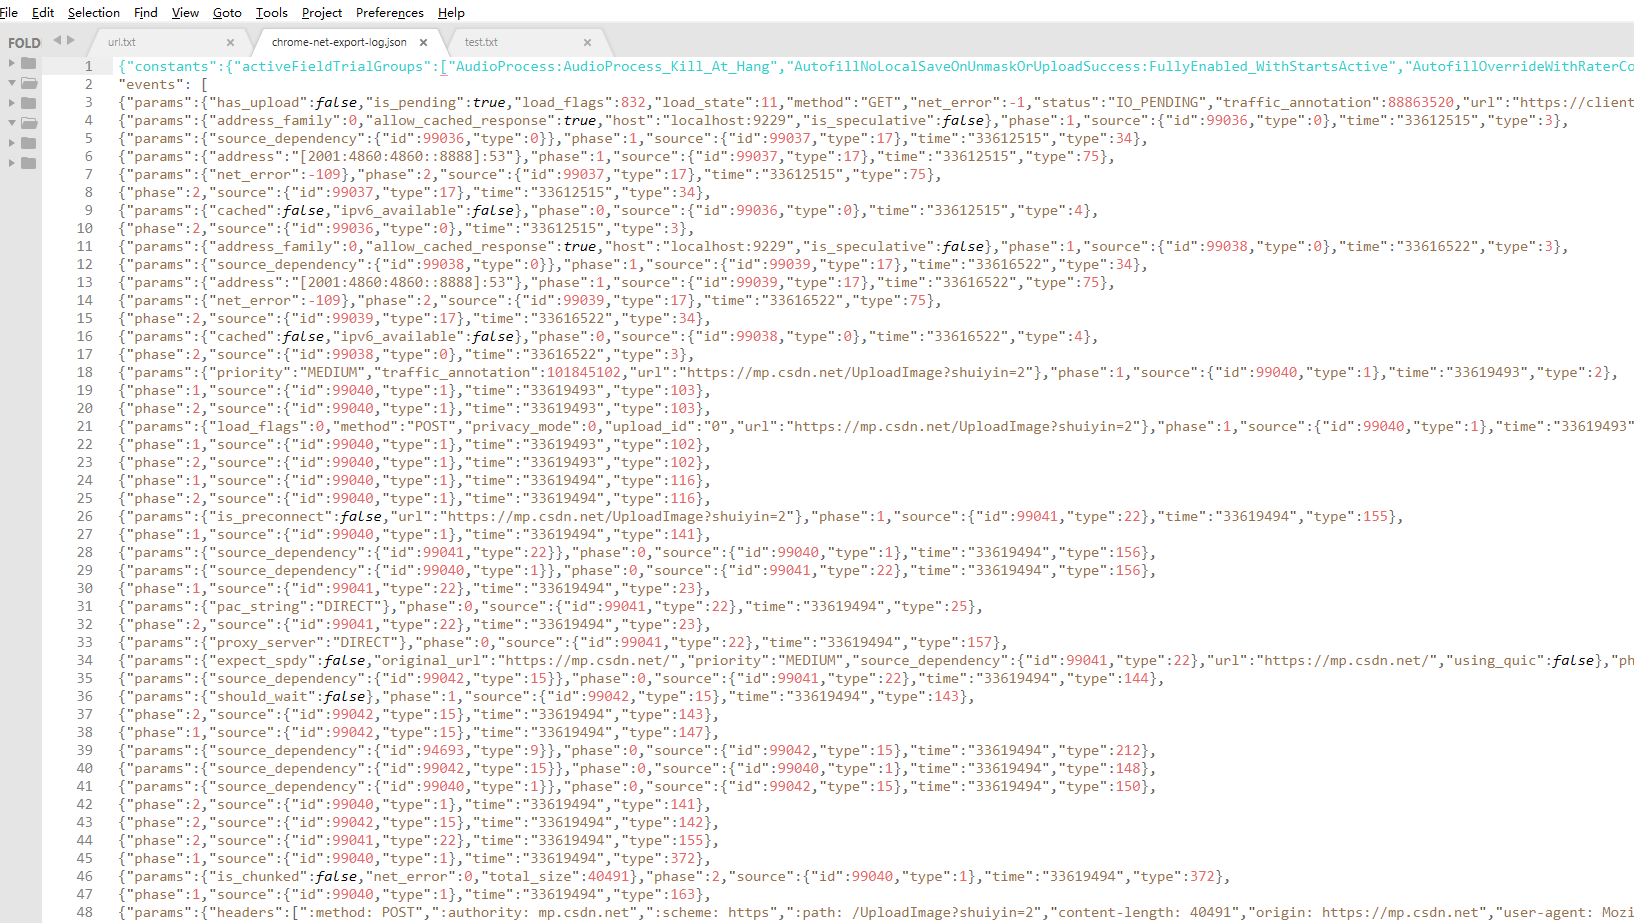Open the Help menu
1634x923 pixels.
[451, 13]
